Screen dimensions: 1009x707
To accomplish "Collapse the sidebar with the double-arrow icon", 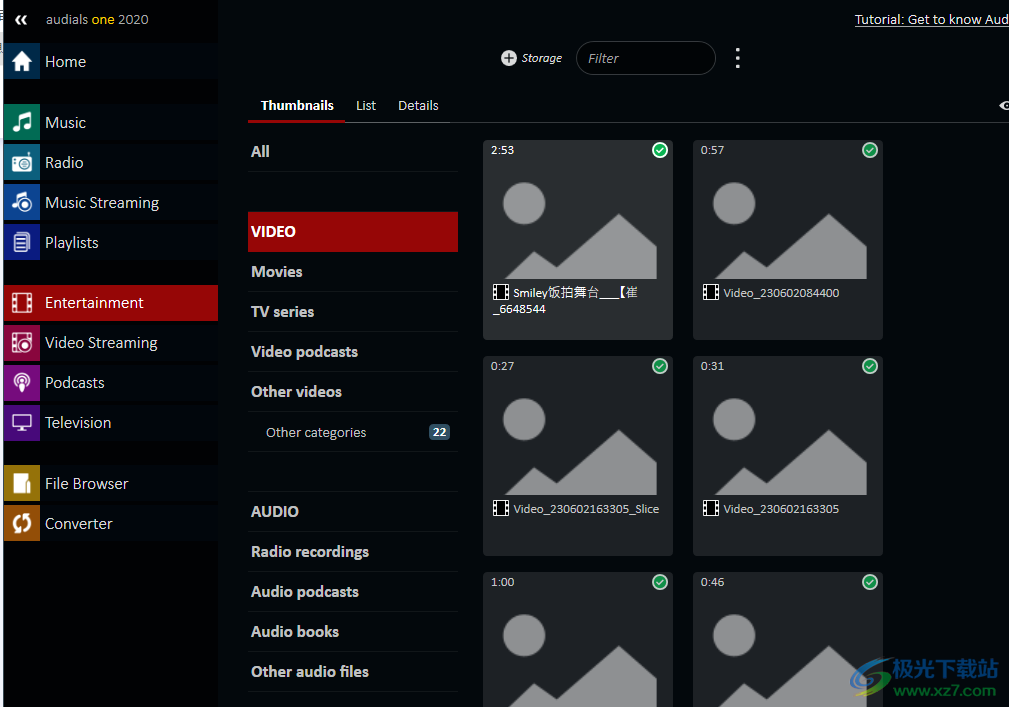I will (x=21, y=20).
